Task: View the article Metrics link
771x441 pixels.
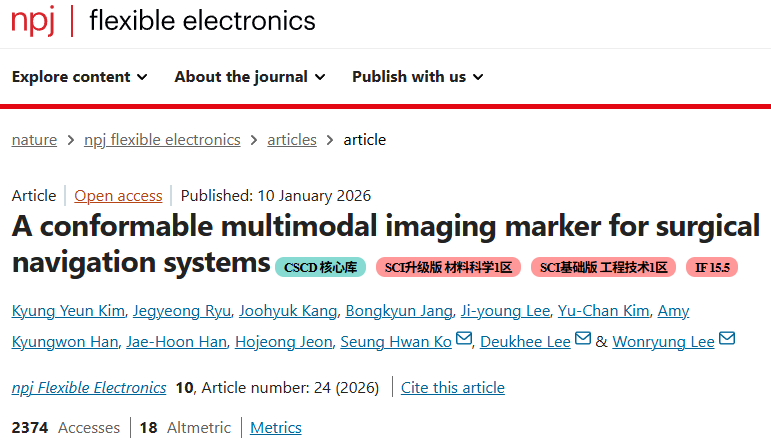Action: (276, 427)
